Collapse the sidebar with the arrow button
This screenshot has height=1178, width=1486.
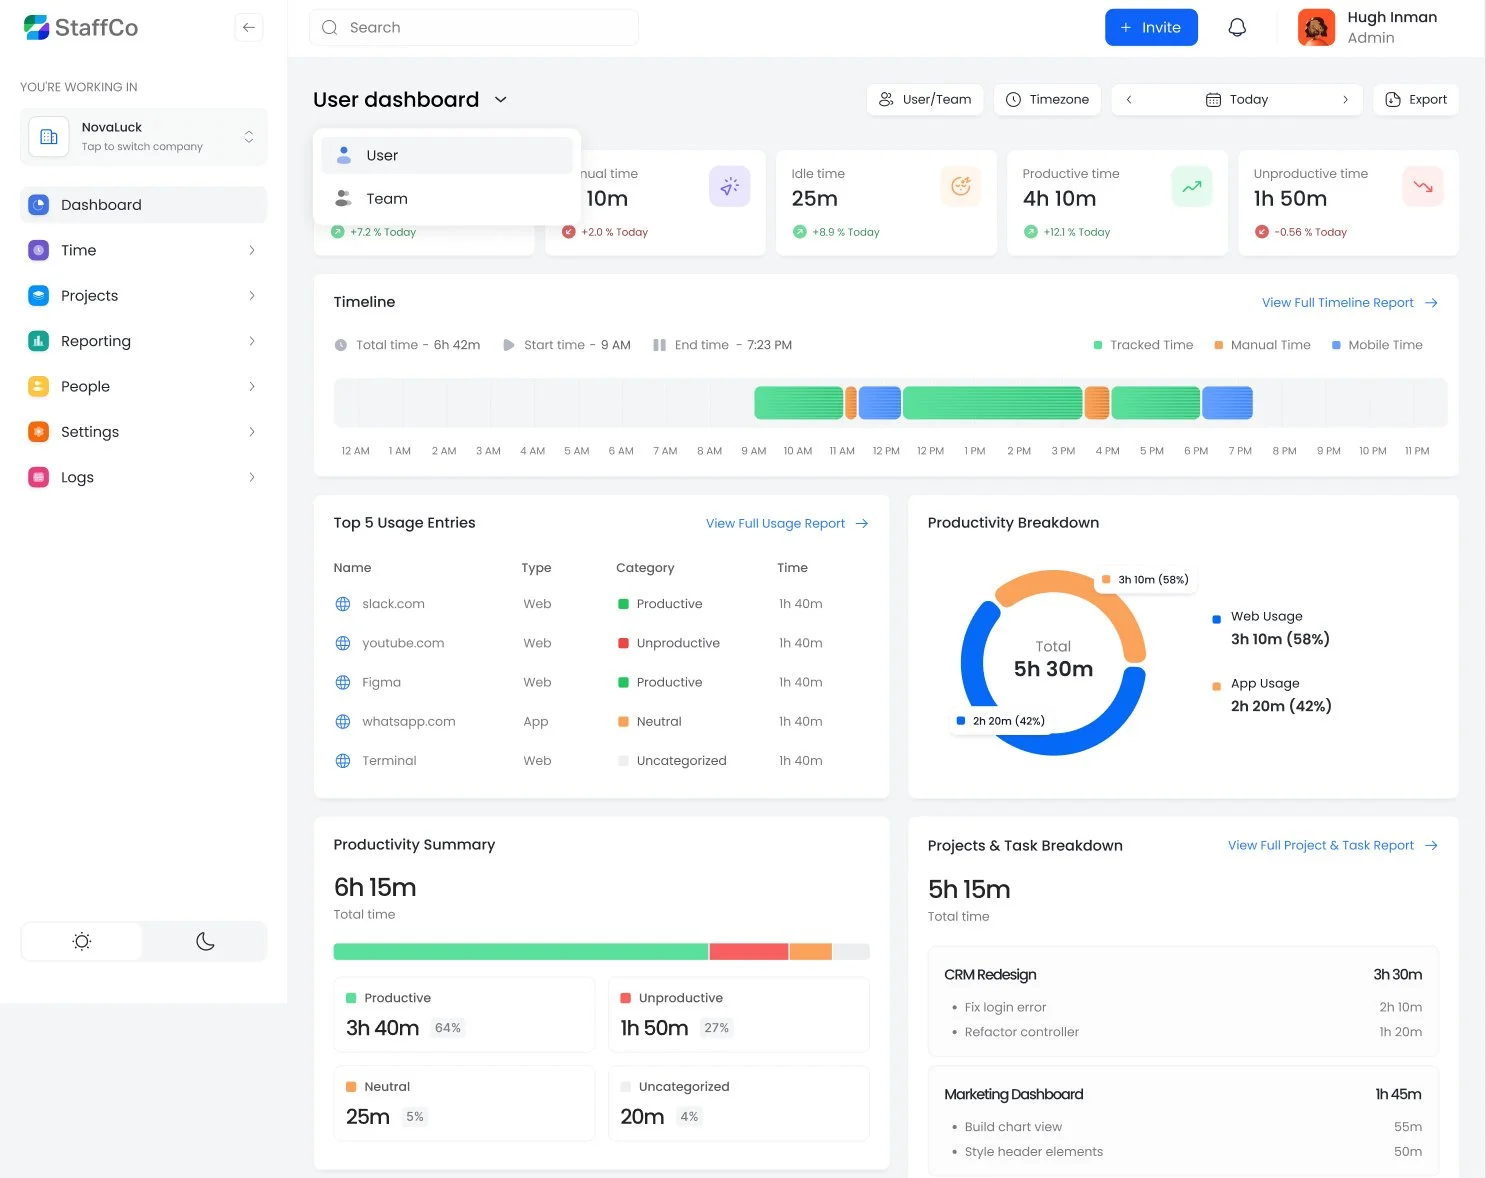[248, 27]
